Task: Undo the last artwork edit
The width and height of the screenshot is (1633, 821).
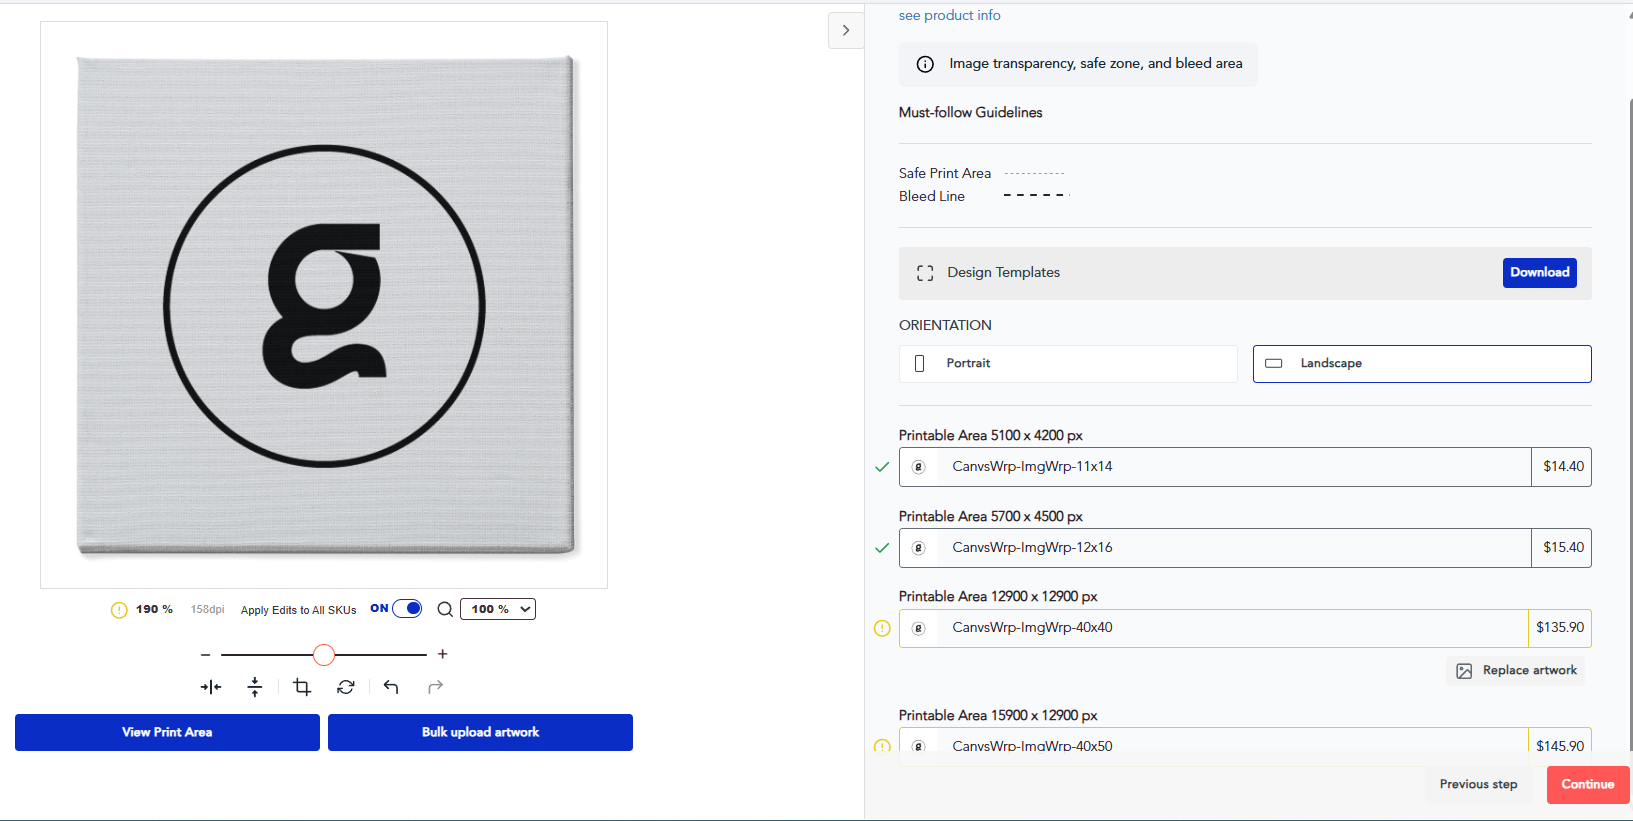Action: pyautogui.click(x=391, y=687)
